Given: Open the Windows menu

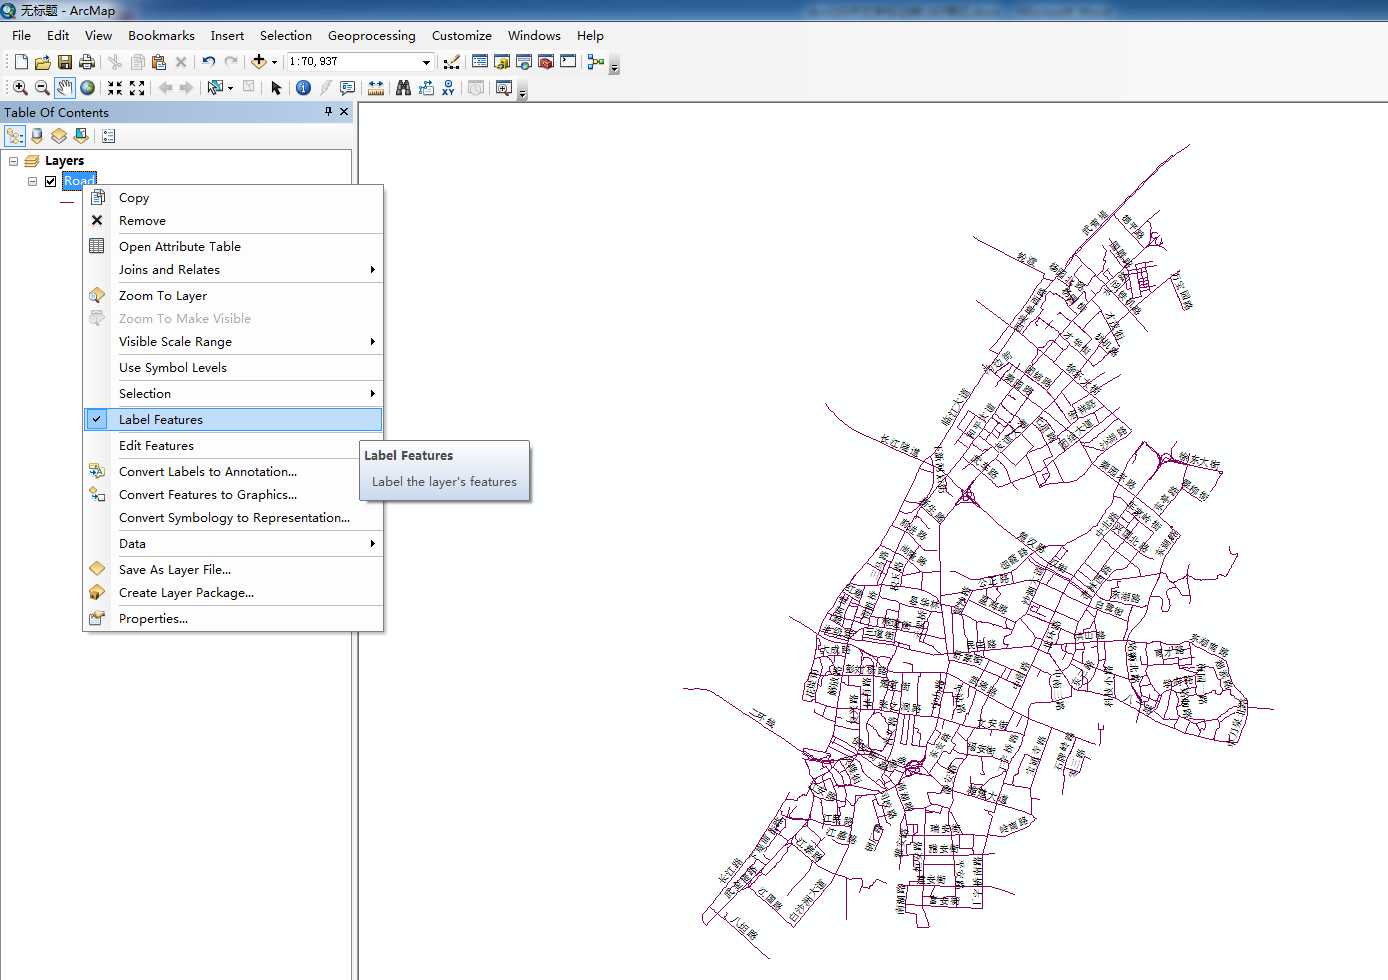Looking at the screenshot, I should 534,35.
